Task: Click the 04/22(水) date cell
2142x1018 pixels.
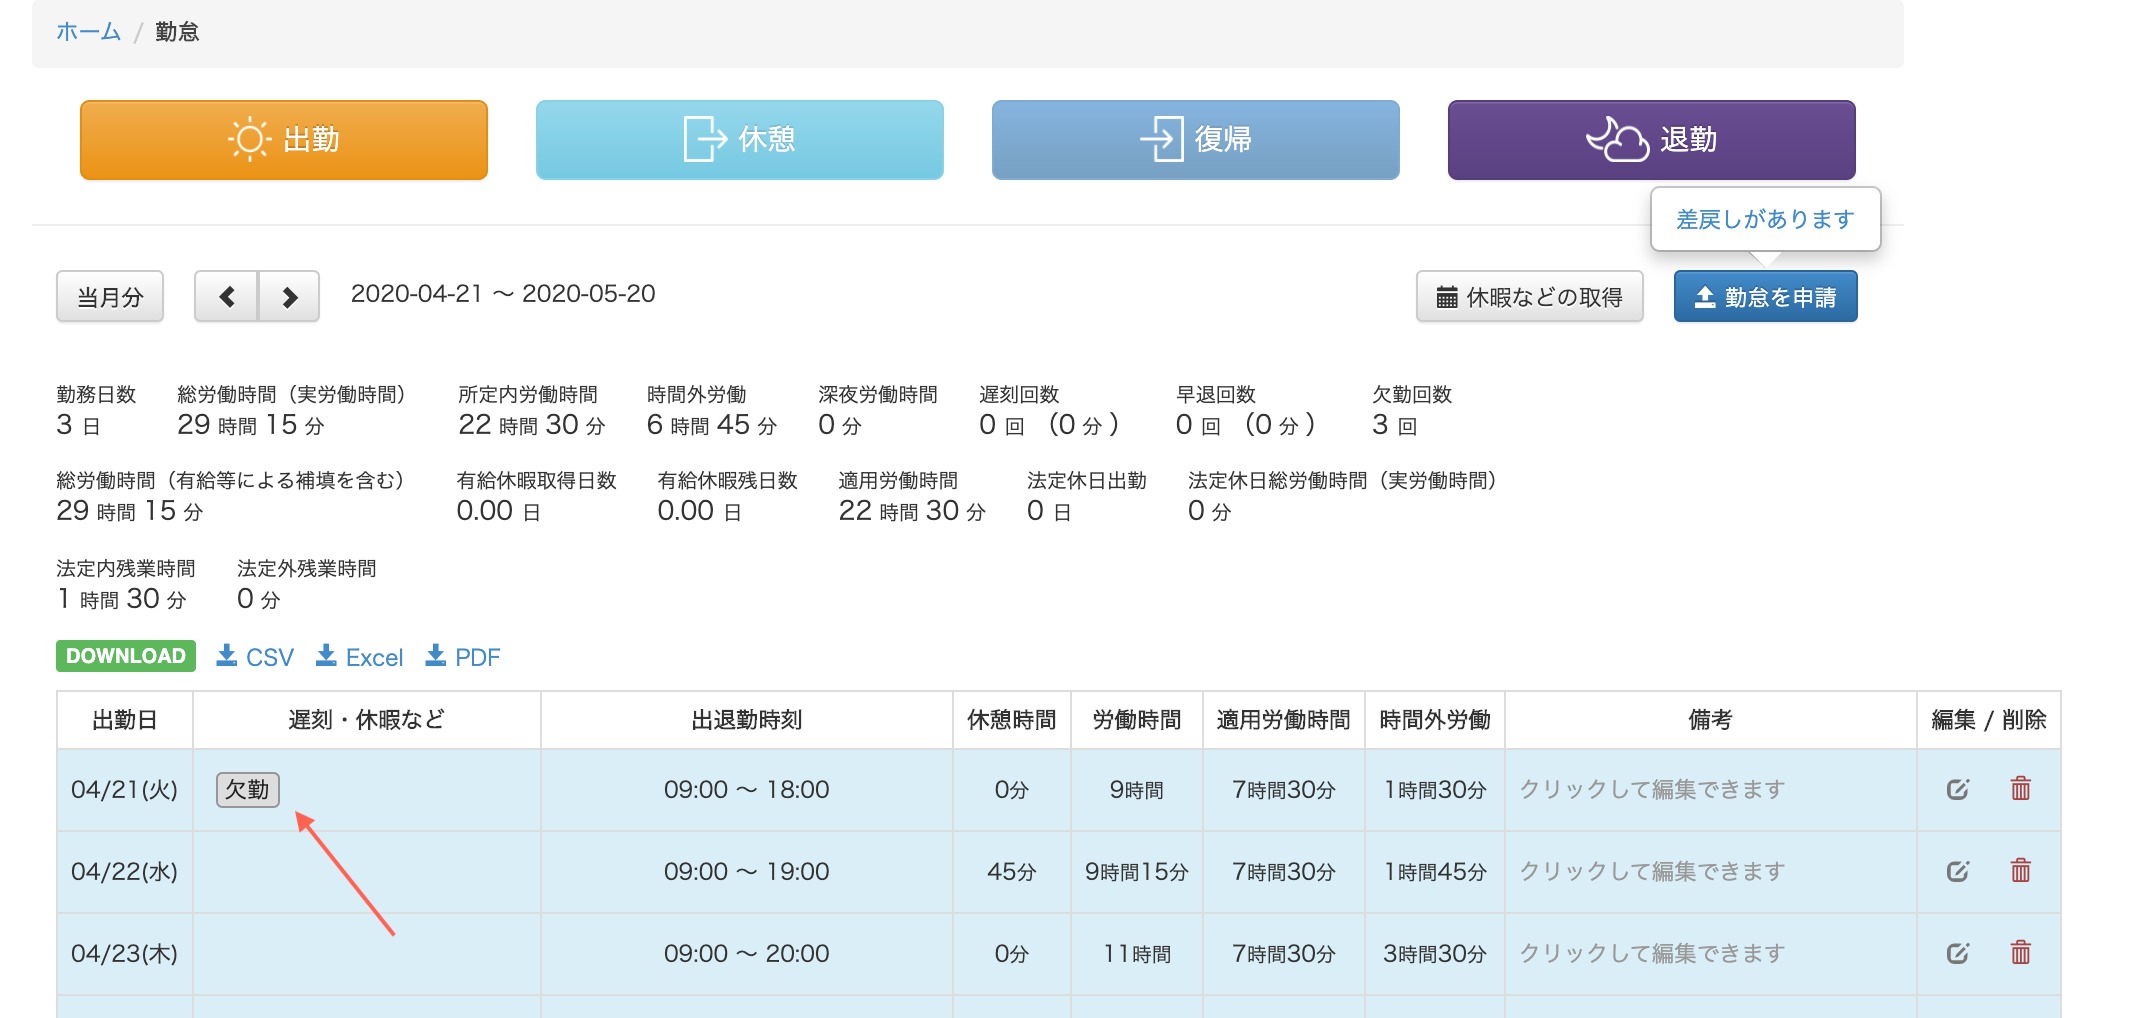Action: pyautogui.click(x=125, y=872)
